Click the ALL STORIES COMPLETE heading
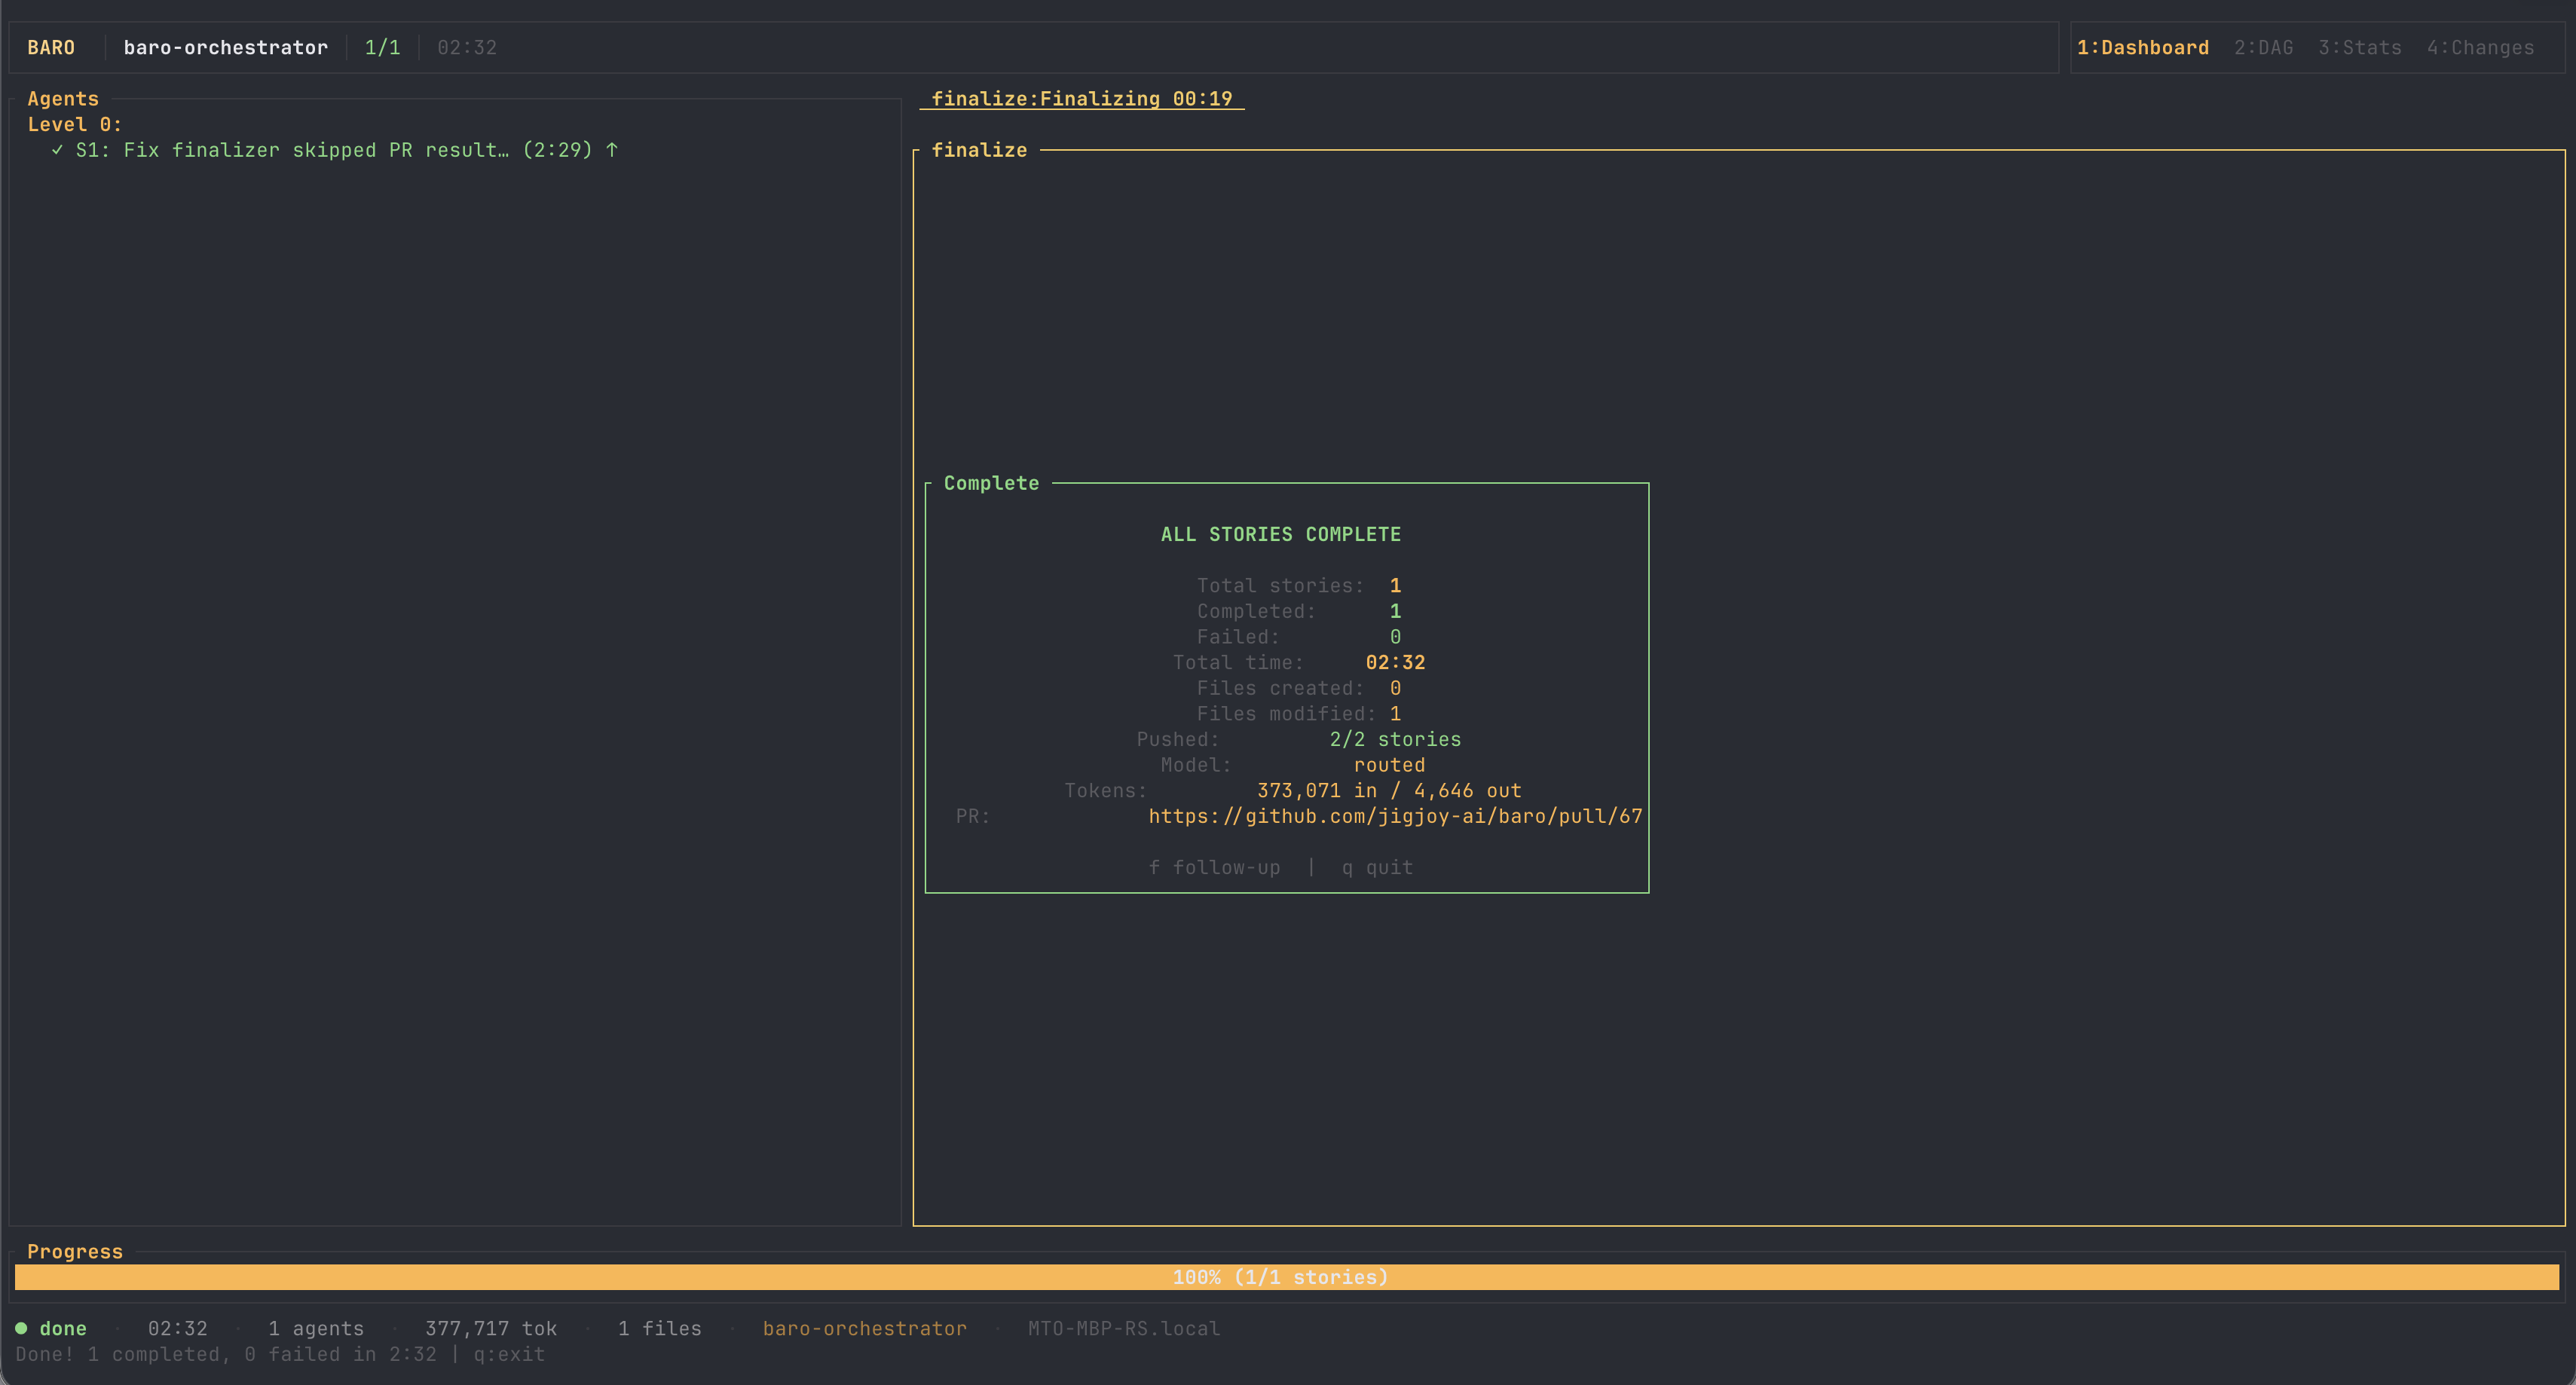This screenshot has height=1385, width=2576. click(x=1281, y=534)
